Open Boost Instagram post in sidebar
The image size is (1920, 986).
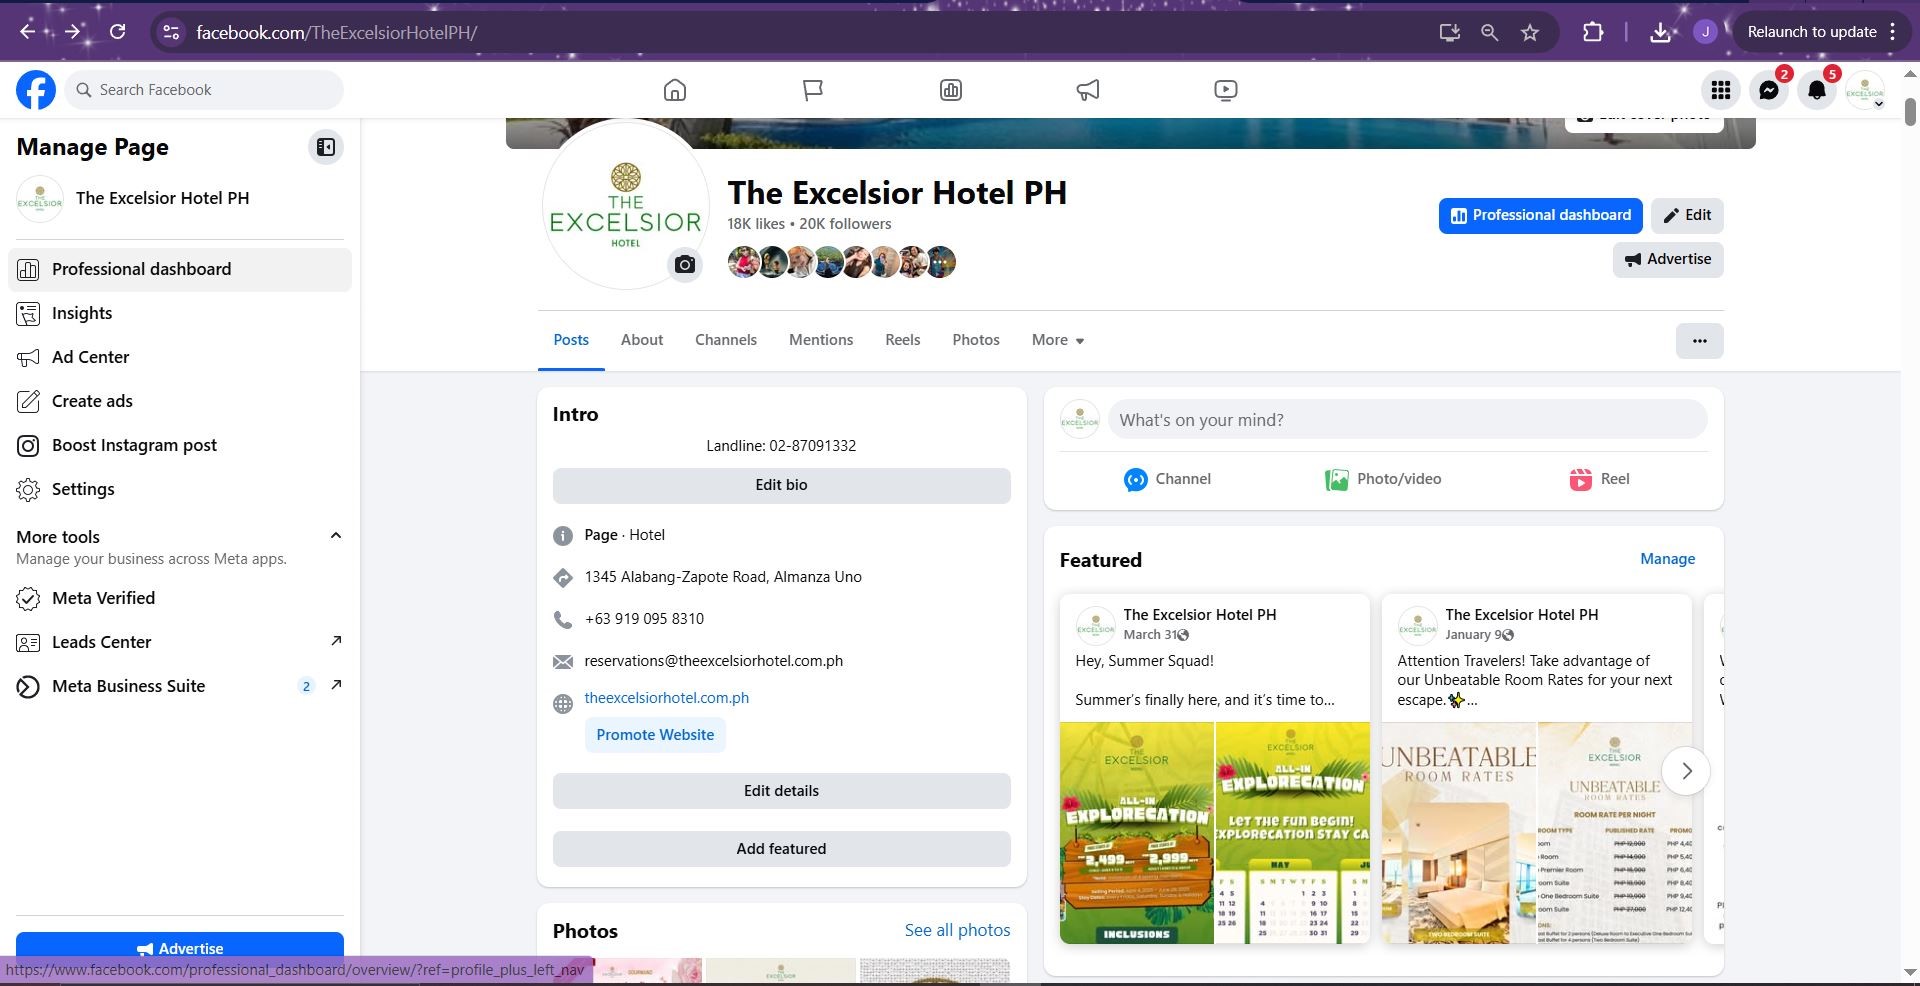click(180, 445)
